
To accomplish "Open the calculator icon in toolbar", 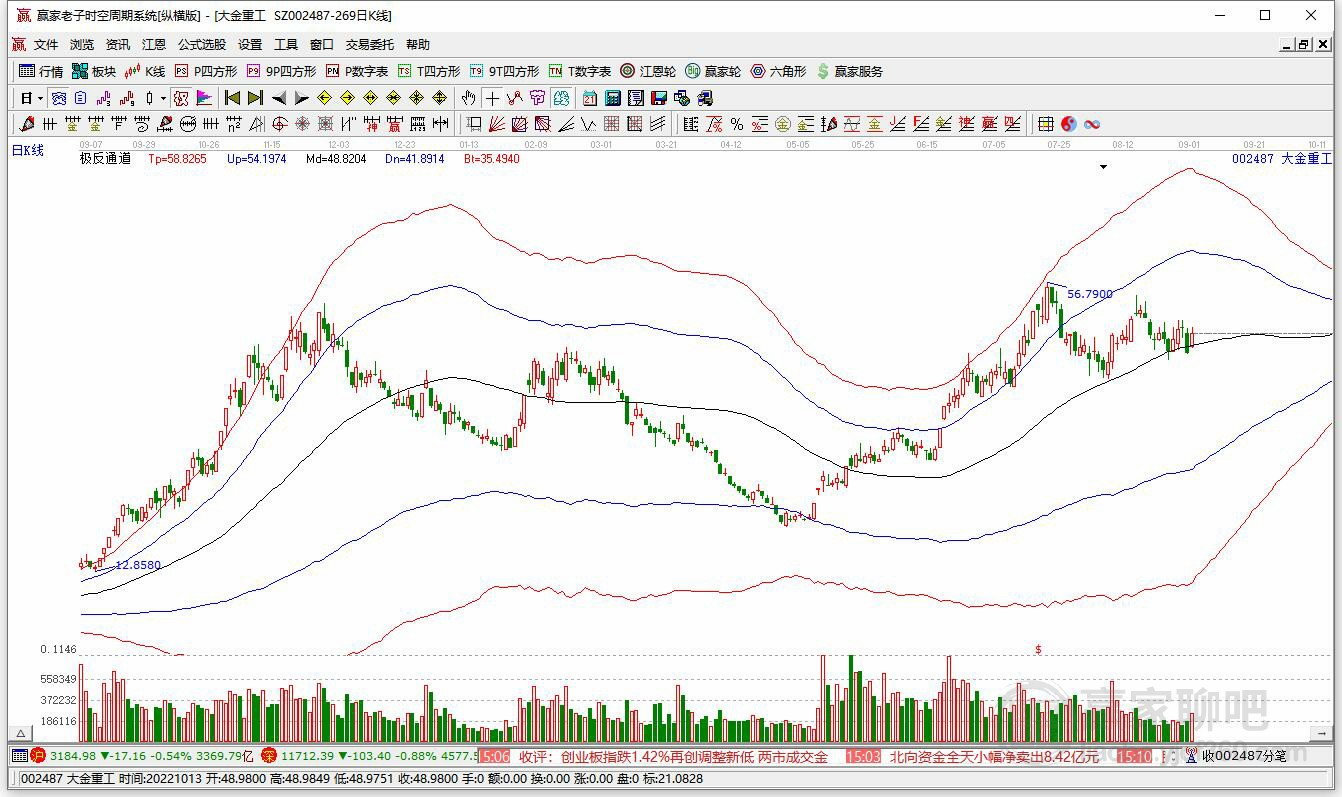I will pos(613,98).
